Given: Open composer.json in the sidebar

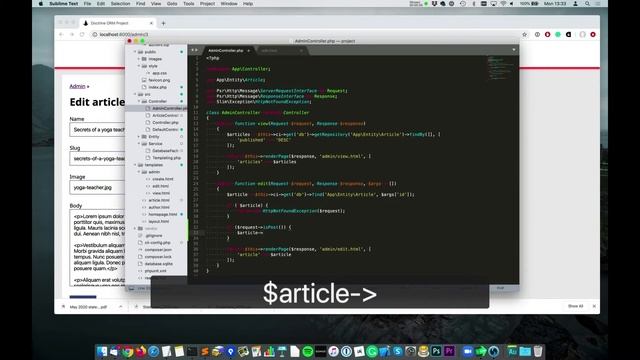Looking at the screenshot, I should tap(158, 250).
